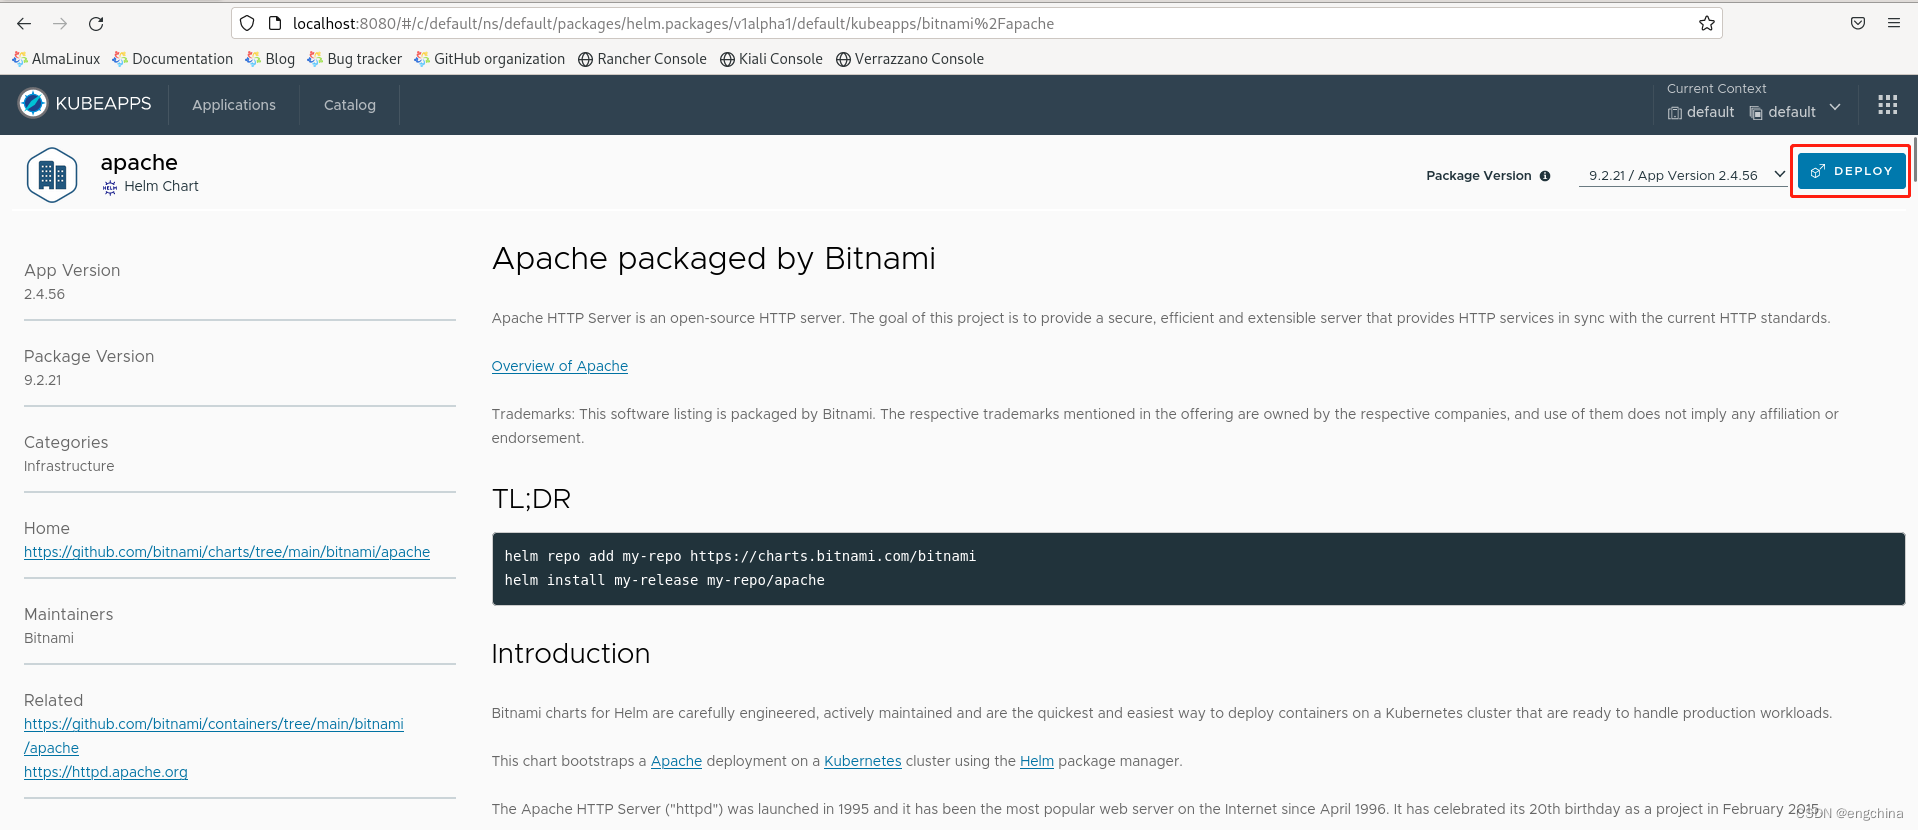The height and width of the screenshot is (830, 1918).
Task: Open the GitHub organization bookmark
Action: pos(489,59)
